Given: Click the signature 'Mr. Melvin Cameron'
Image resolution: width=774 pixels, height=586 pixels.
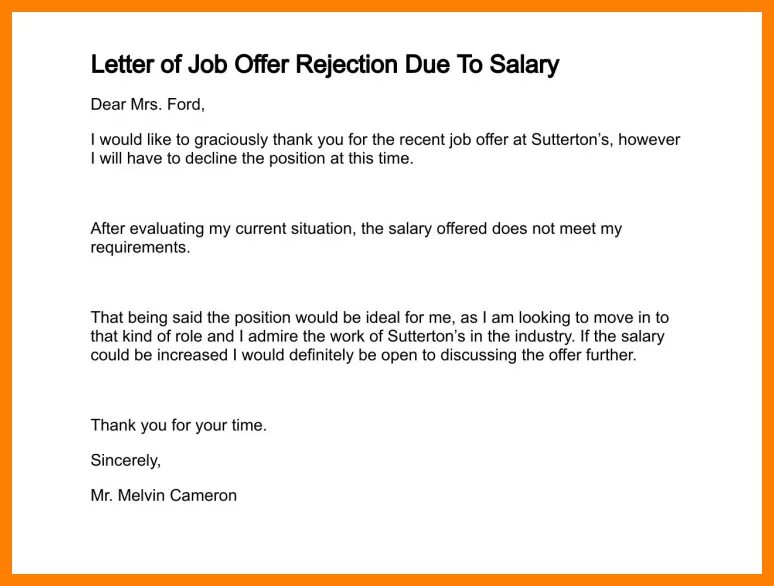Looking at the screenshot, I should pyautogui.click(x=164, y=496).
